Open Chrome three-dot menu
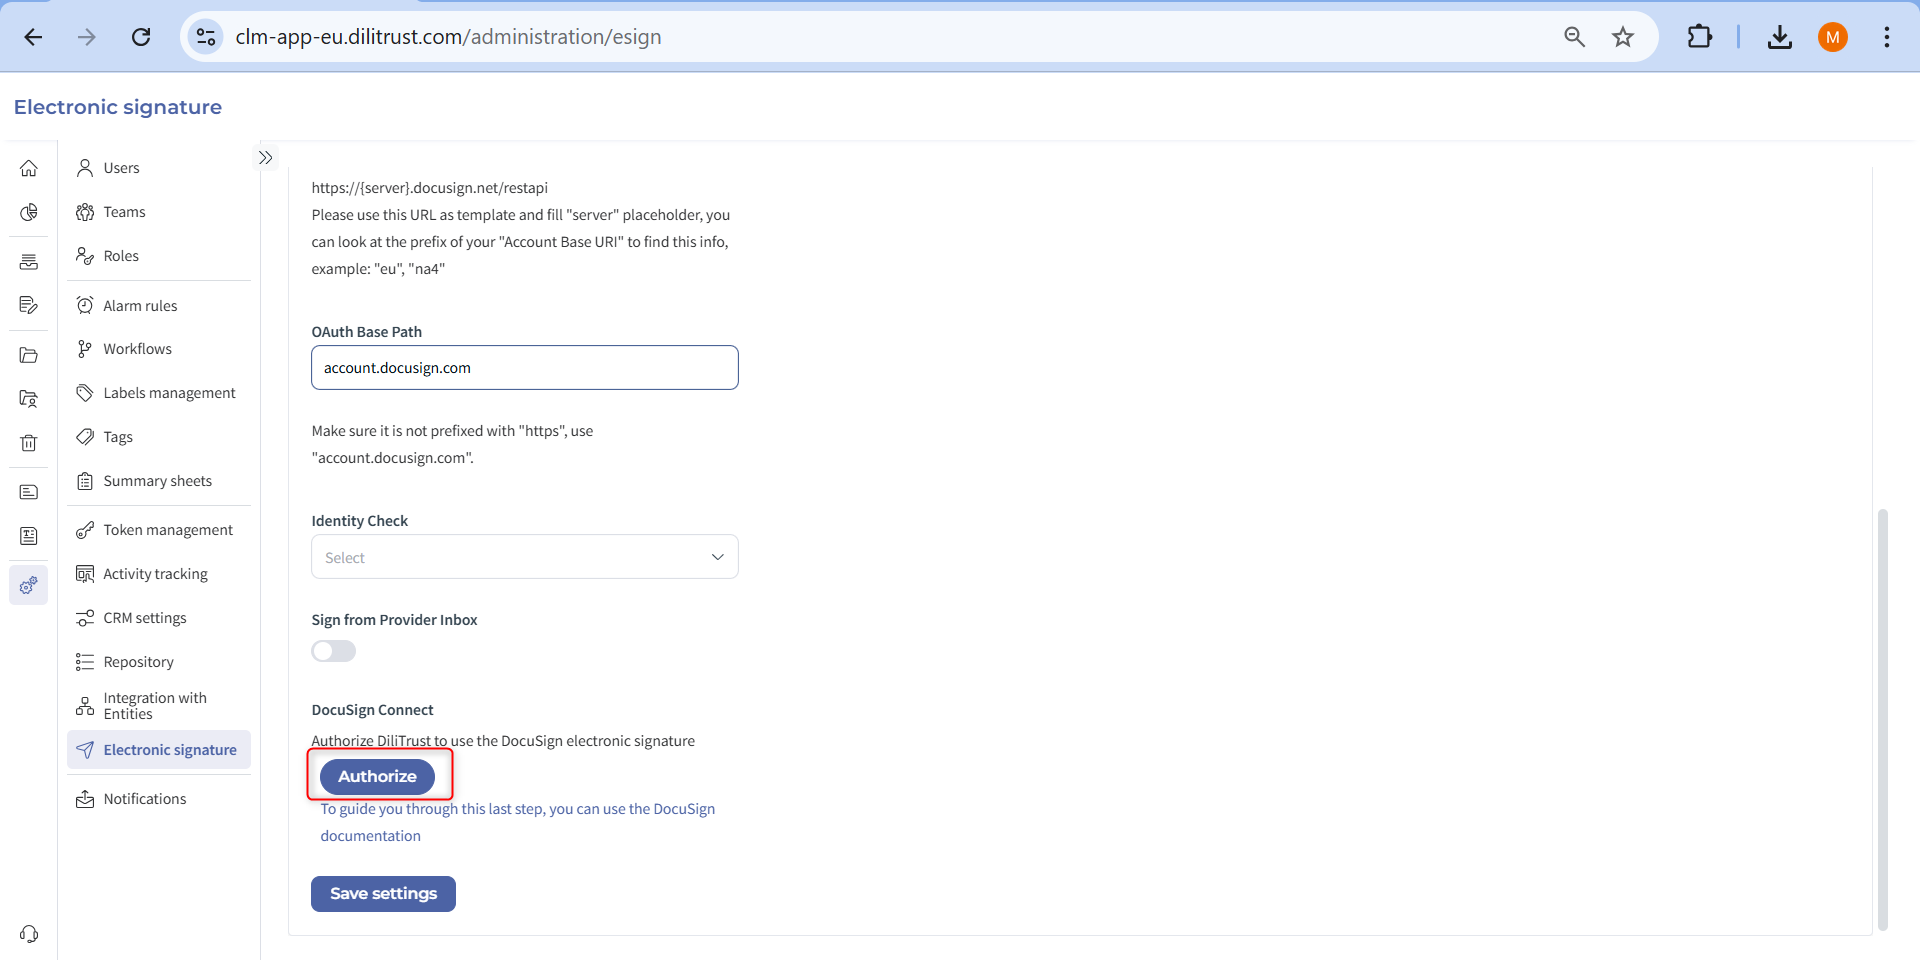The width and height of the screenshot is (1920, 960). coord(1887,37)
